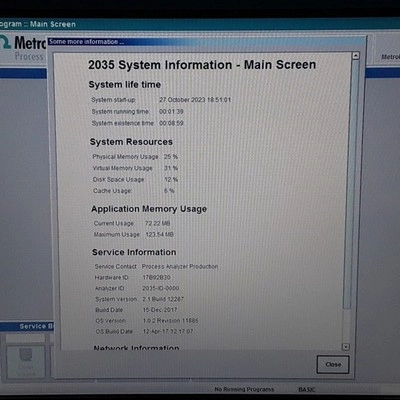Click the Metrohm label at the top right
The image size is (400, 400).
tap(390, 57)
